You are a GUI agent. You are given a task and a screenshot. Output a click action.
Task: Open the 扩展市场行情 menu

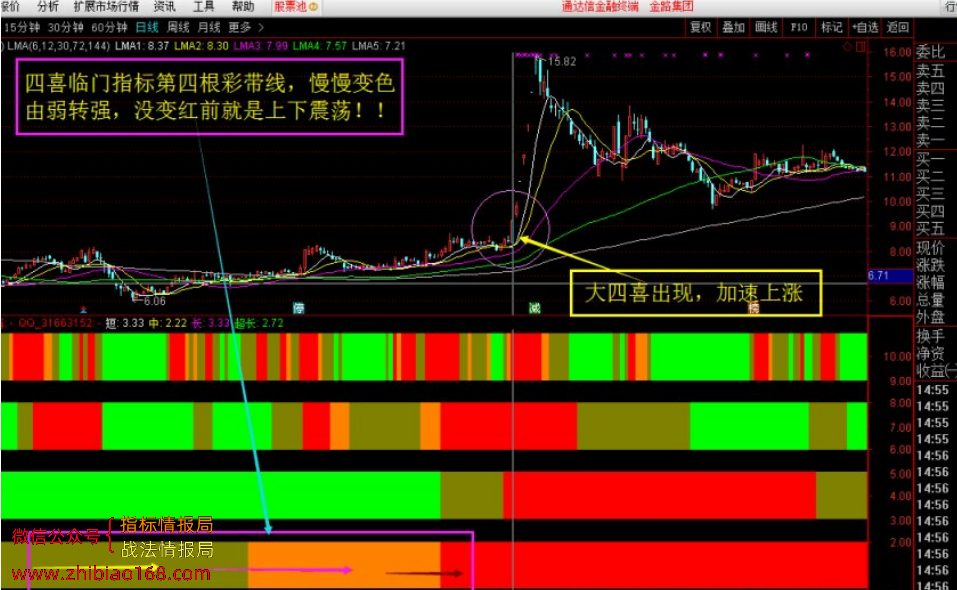coord(106,7)
